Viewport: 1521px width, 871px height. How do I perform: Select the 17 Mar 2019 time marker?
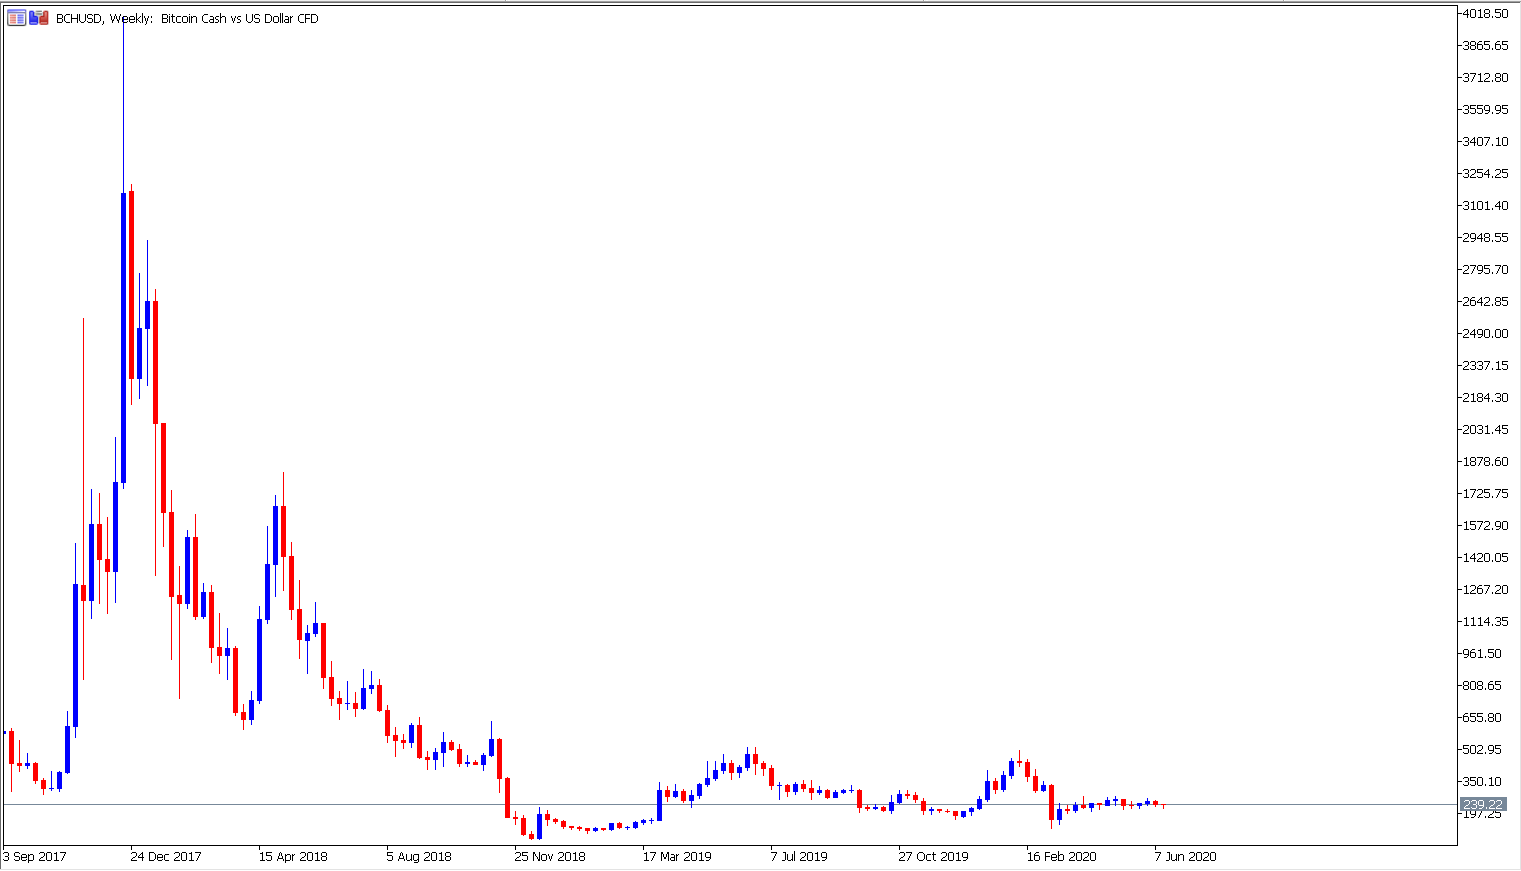tap(677, 857)
